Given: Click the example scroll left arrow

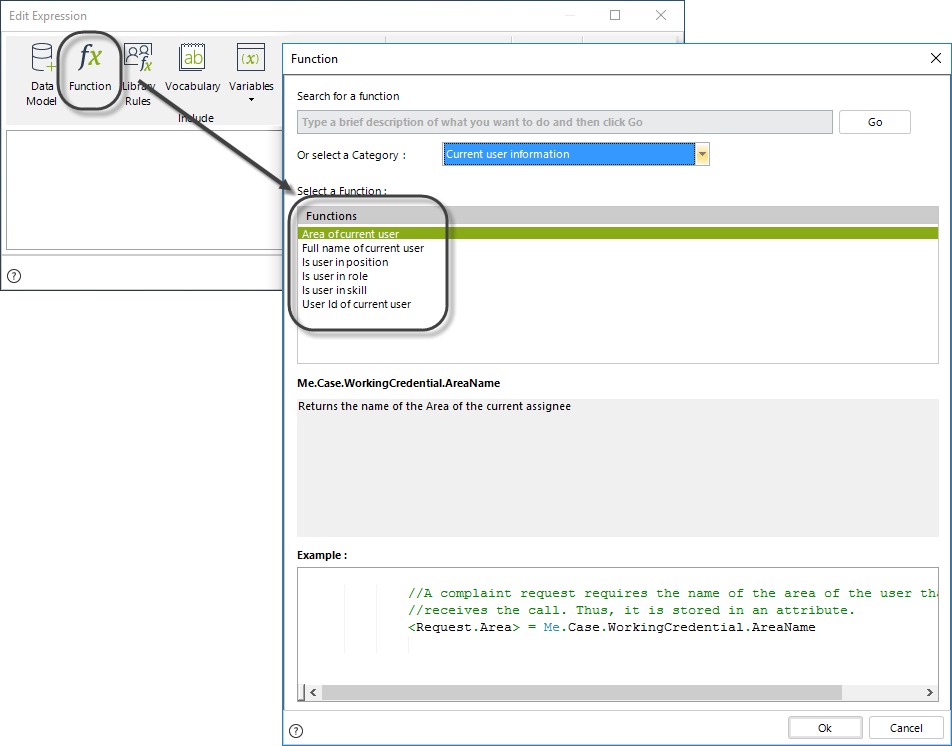Looking at the screenshot, I should click(313, 692).
